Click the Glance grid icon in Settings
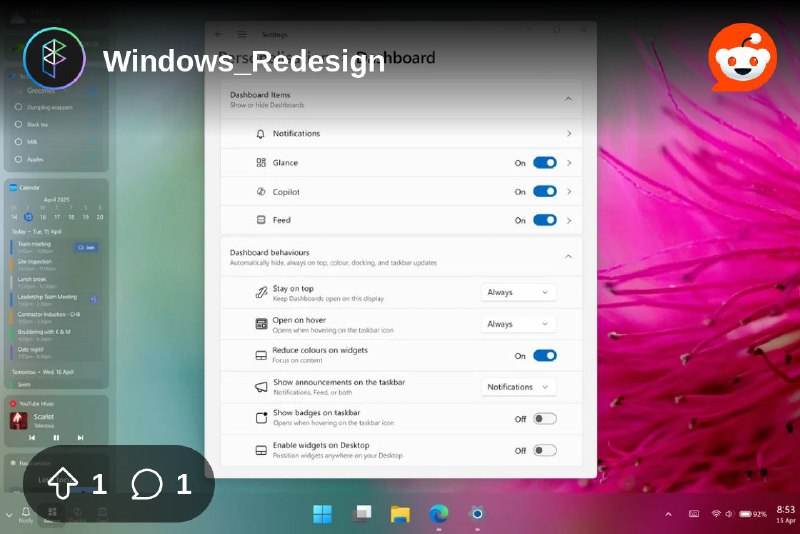Viewport: 800px width, 534px height. pos(261,163)
